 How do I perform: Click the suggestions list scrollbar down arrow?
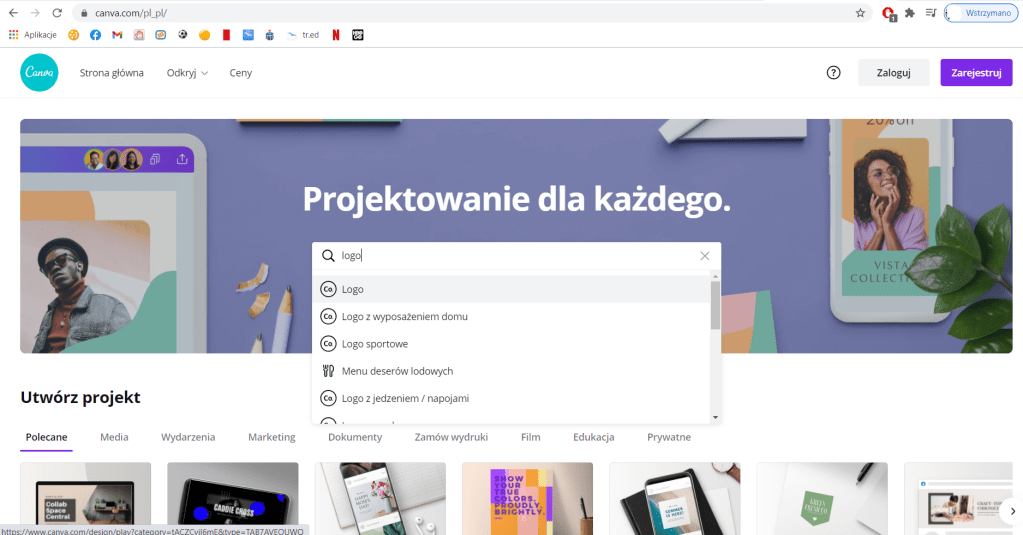[x=715, y=417]
